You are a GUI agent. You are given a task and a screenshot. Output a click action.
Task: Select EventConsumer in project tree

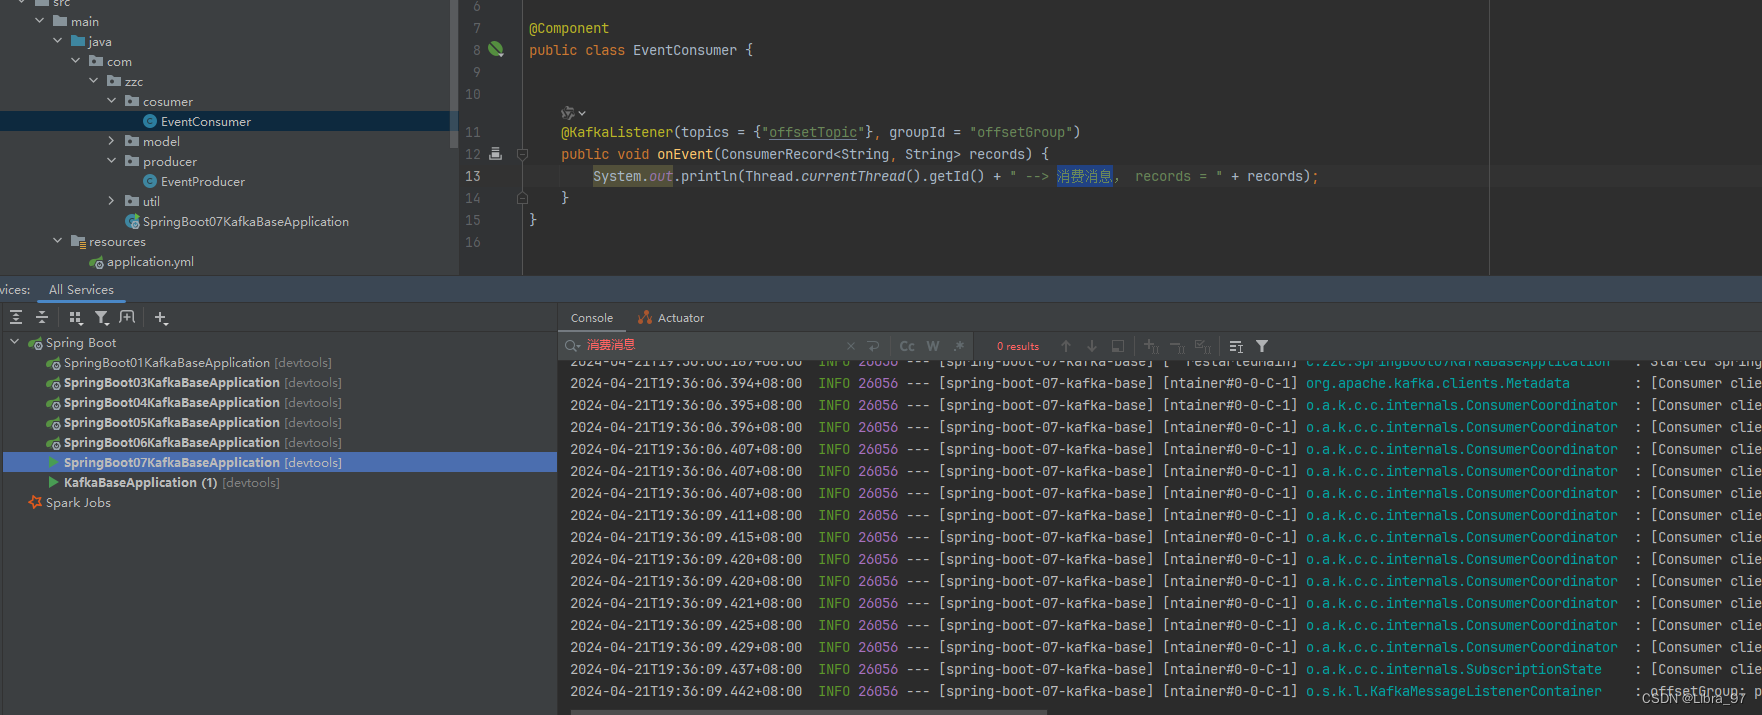tap(206, 121)
